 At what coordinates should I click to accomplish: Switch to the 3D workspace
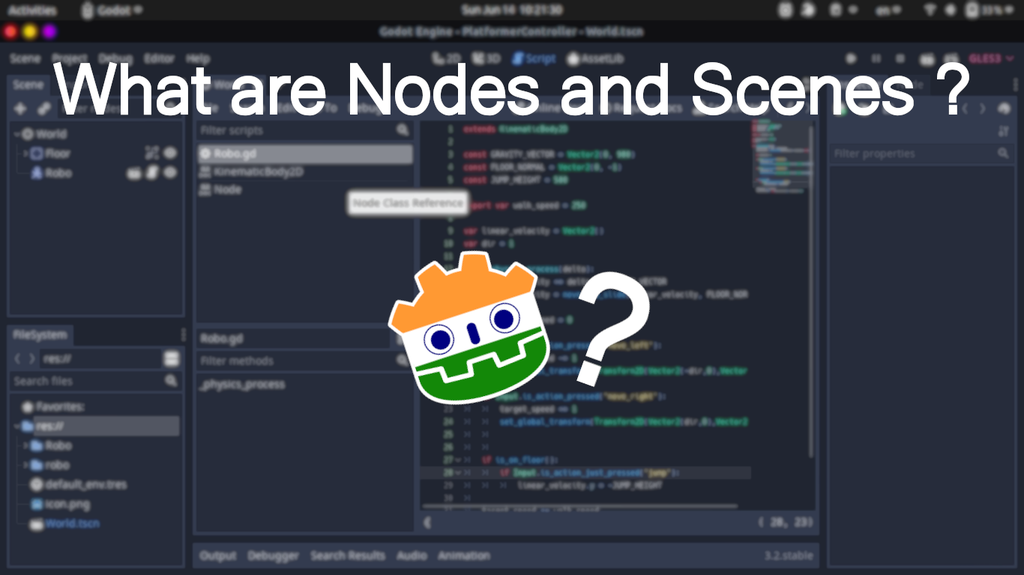(x=486, y=59)
